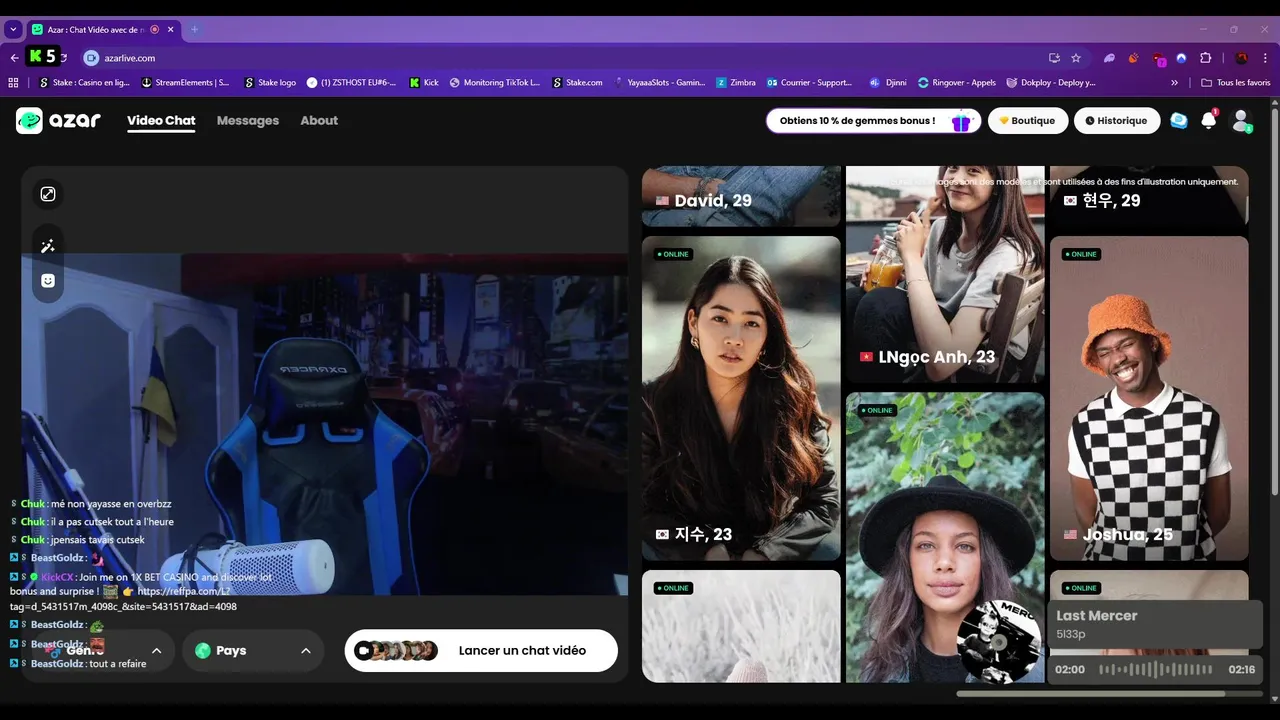Open the new tab plus button
This screenshot has width=1280, height=720.
pos(194,29)
